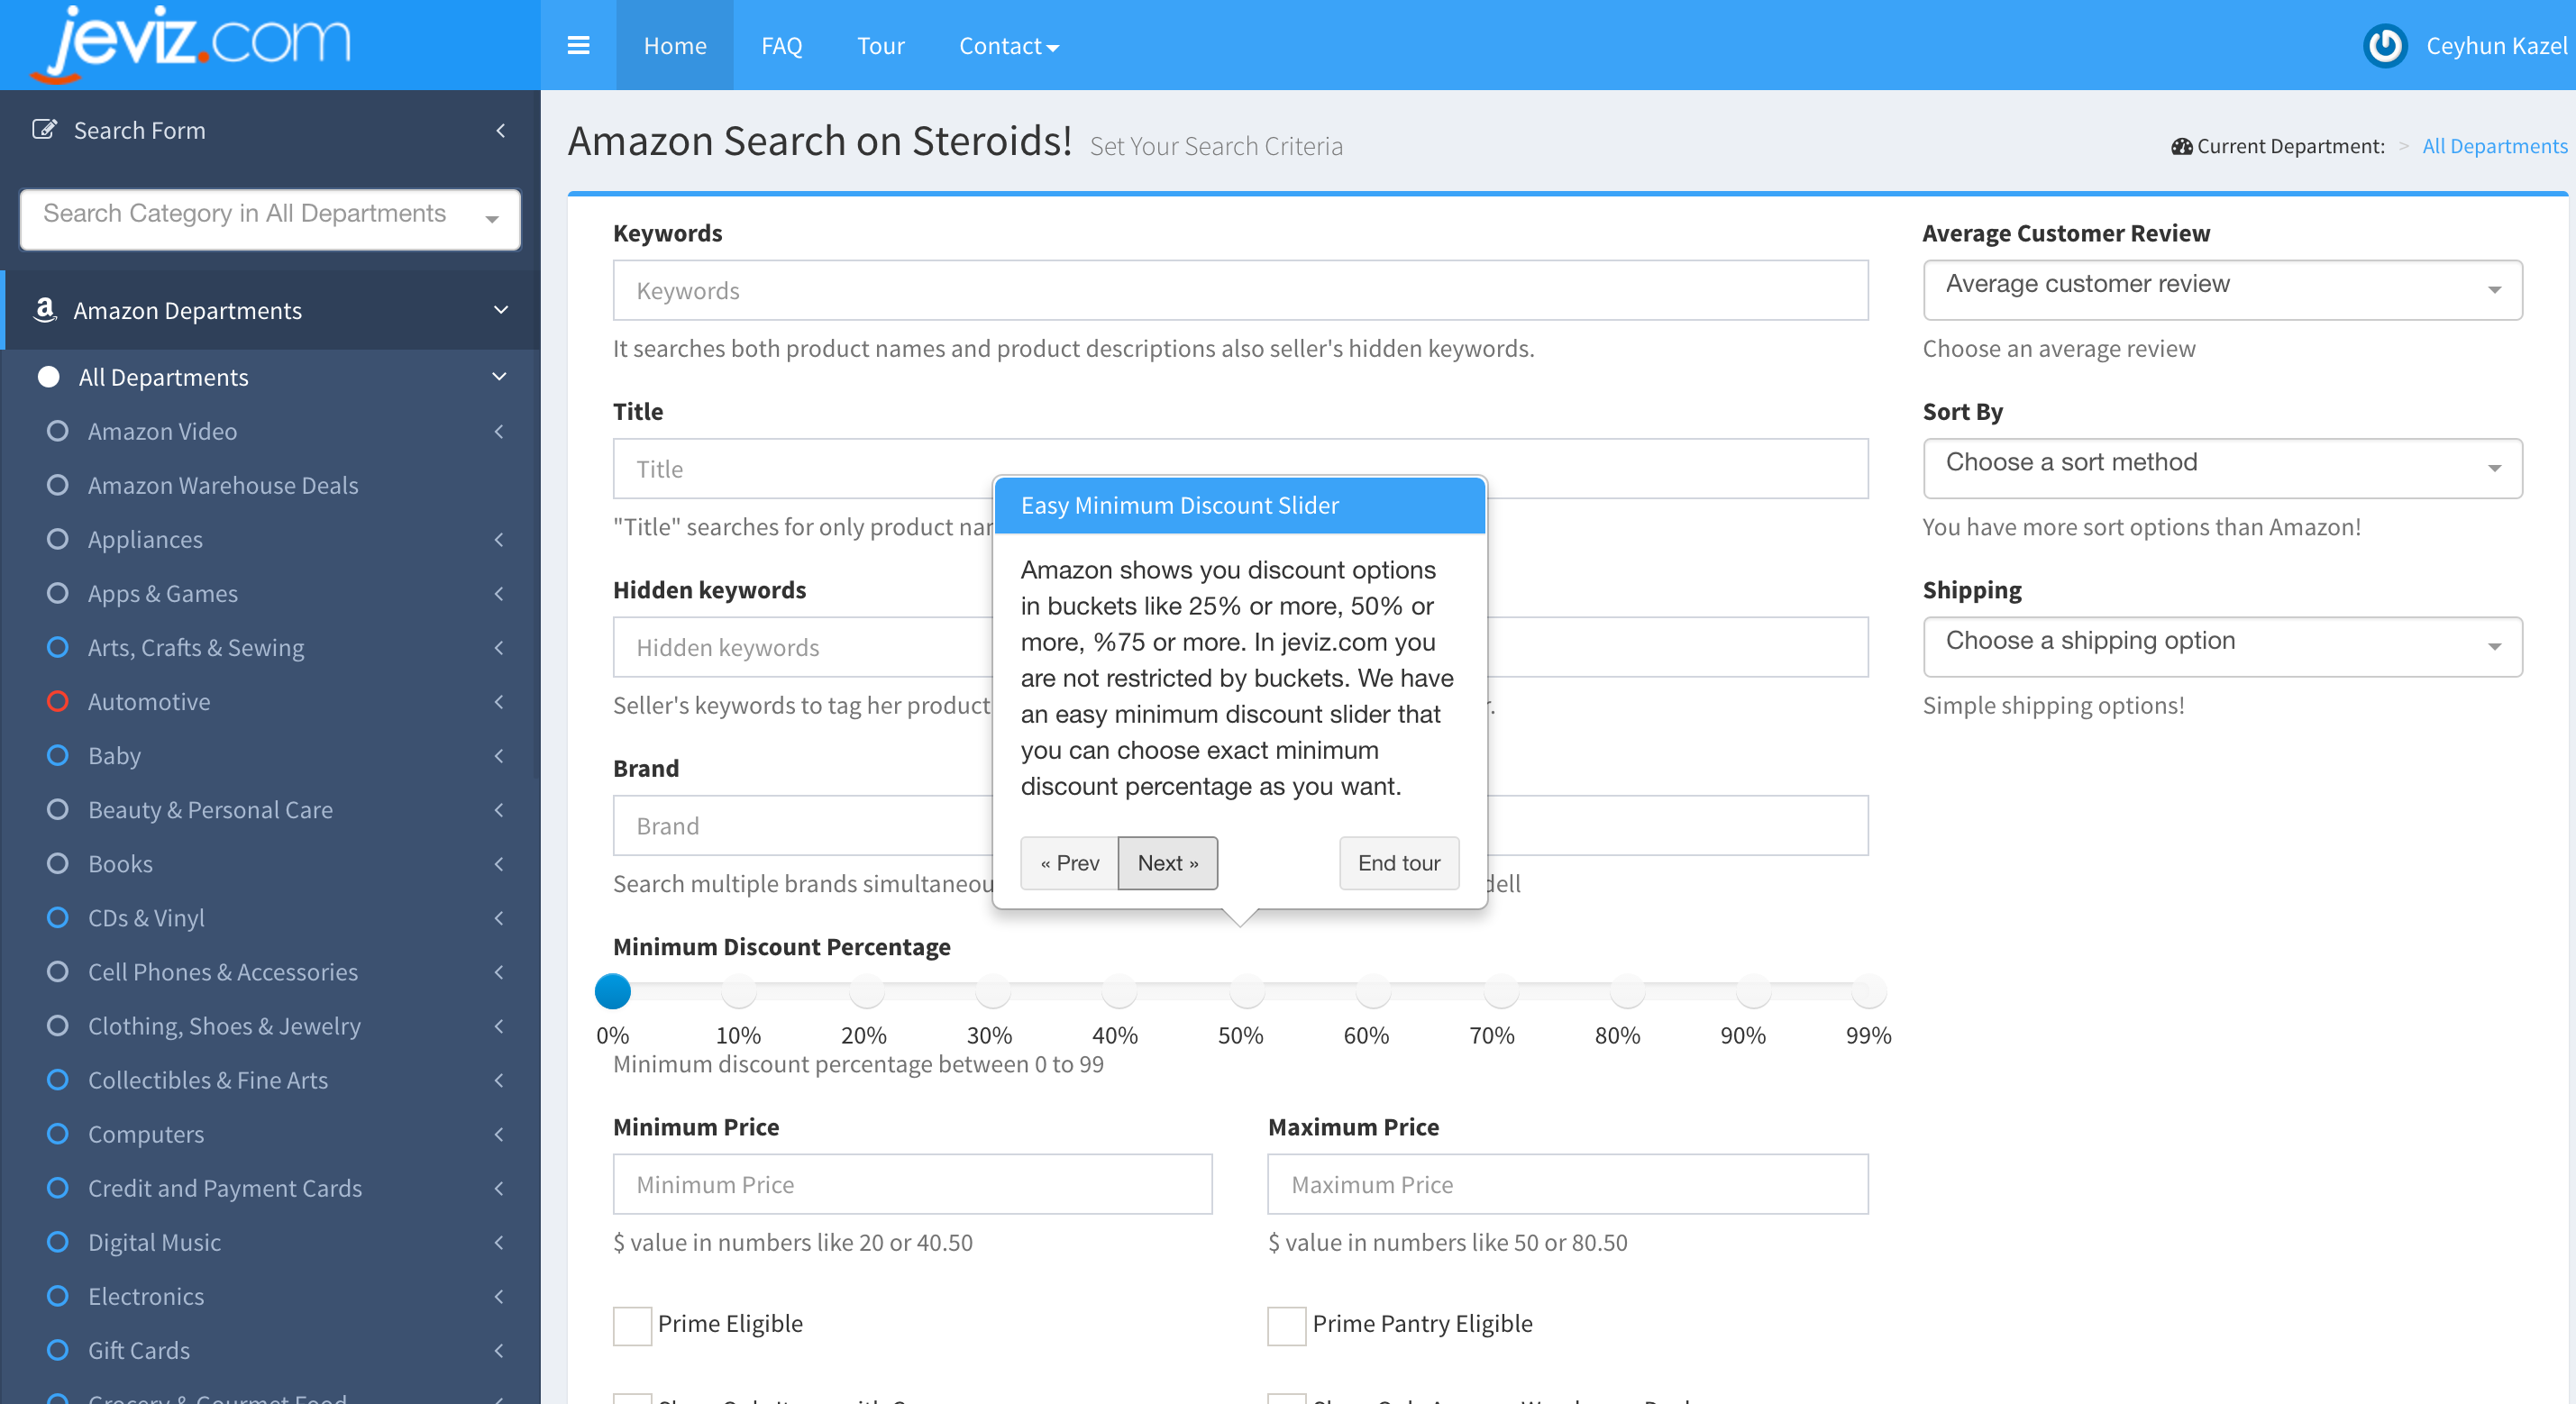Screen dimensions: 2576x1404
Task: Open the Choose a sort method dropdown
Action: (2221, 467)
